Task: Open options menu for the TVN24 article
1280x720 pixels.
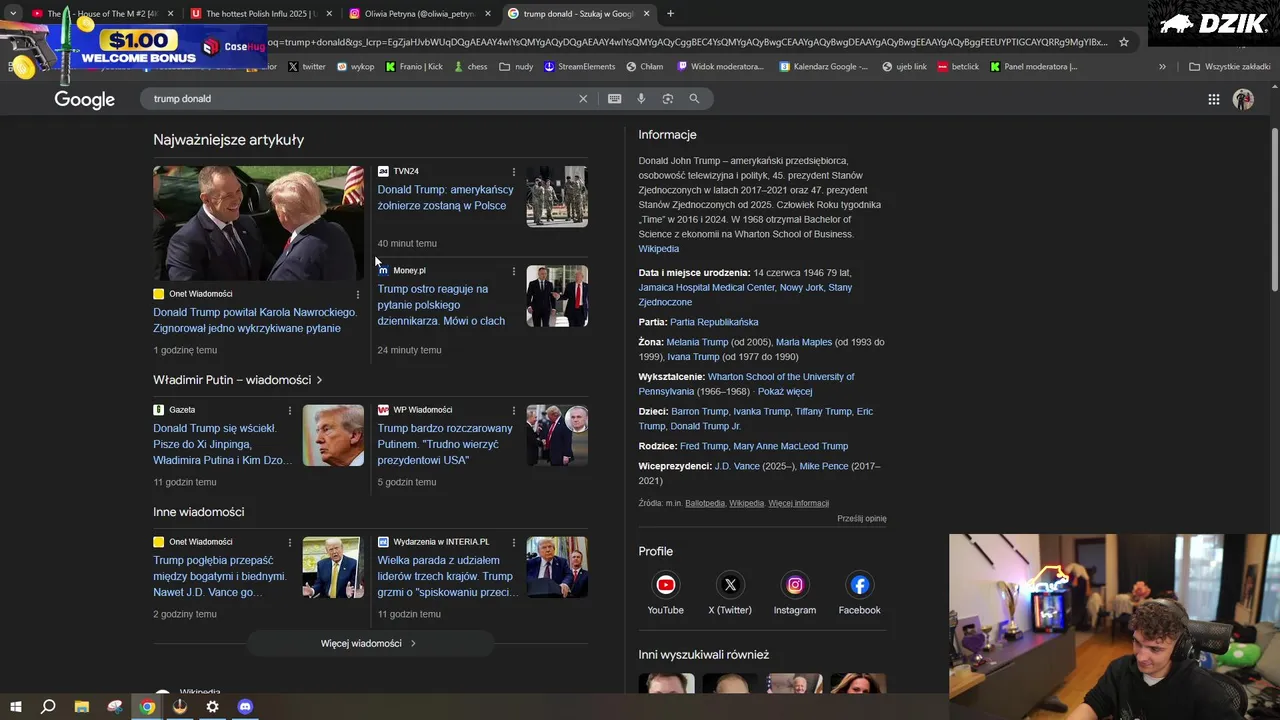Action: click(514, 172)
